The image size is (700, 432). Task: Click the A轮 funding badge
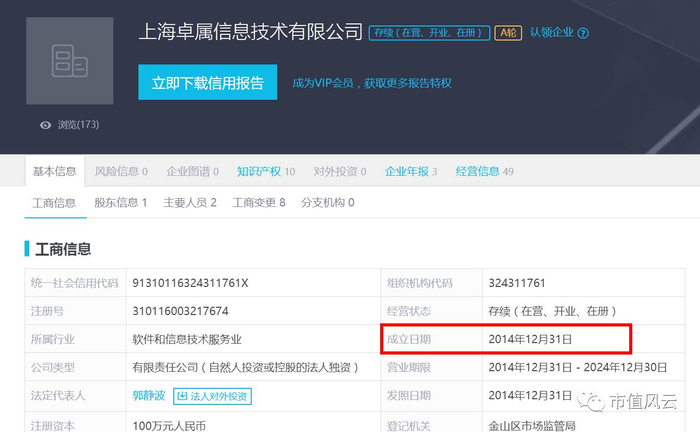(508, 33)
